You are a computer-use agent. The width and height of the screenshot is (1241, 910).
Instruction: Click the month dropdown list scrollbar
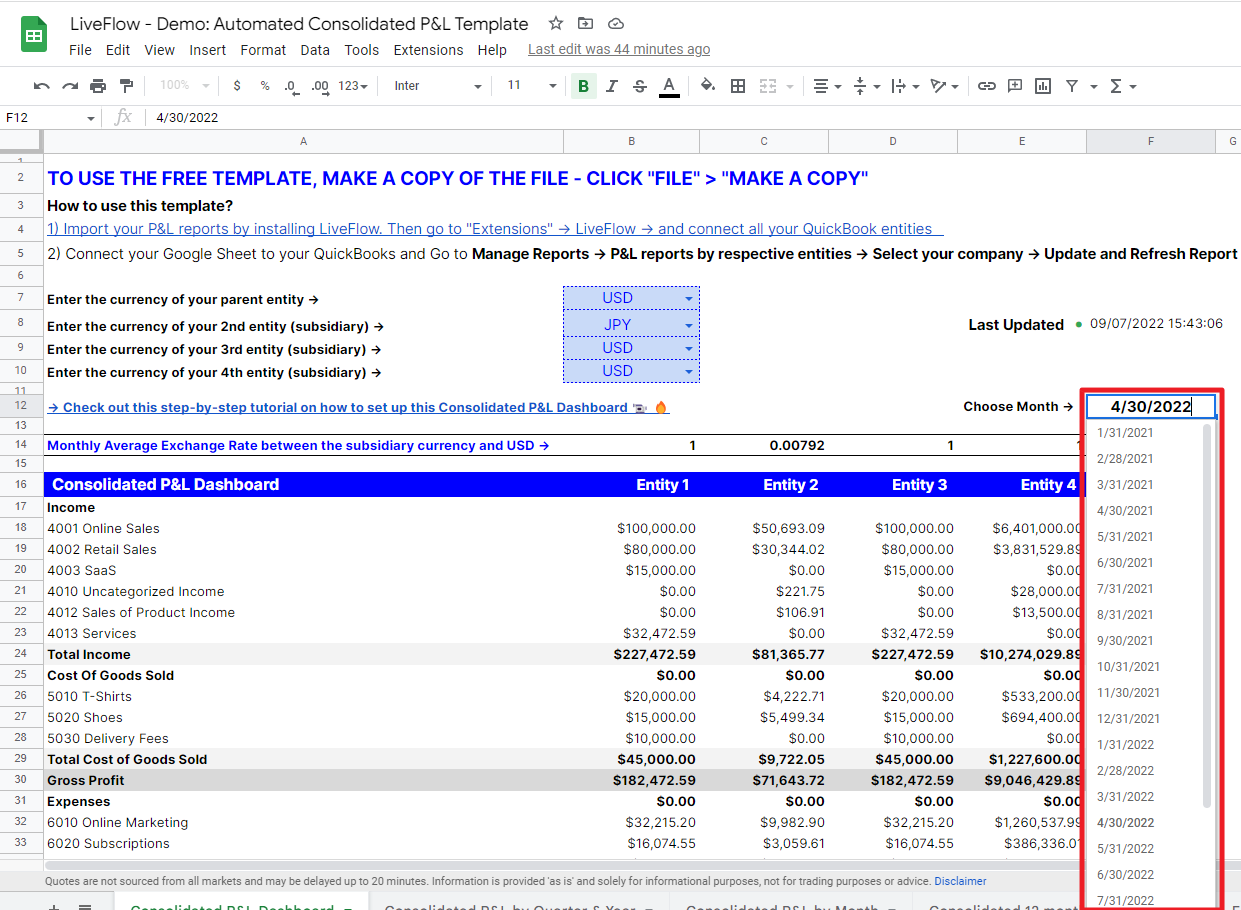tap(1207, 615)
